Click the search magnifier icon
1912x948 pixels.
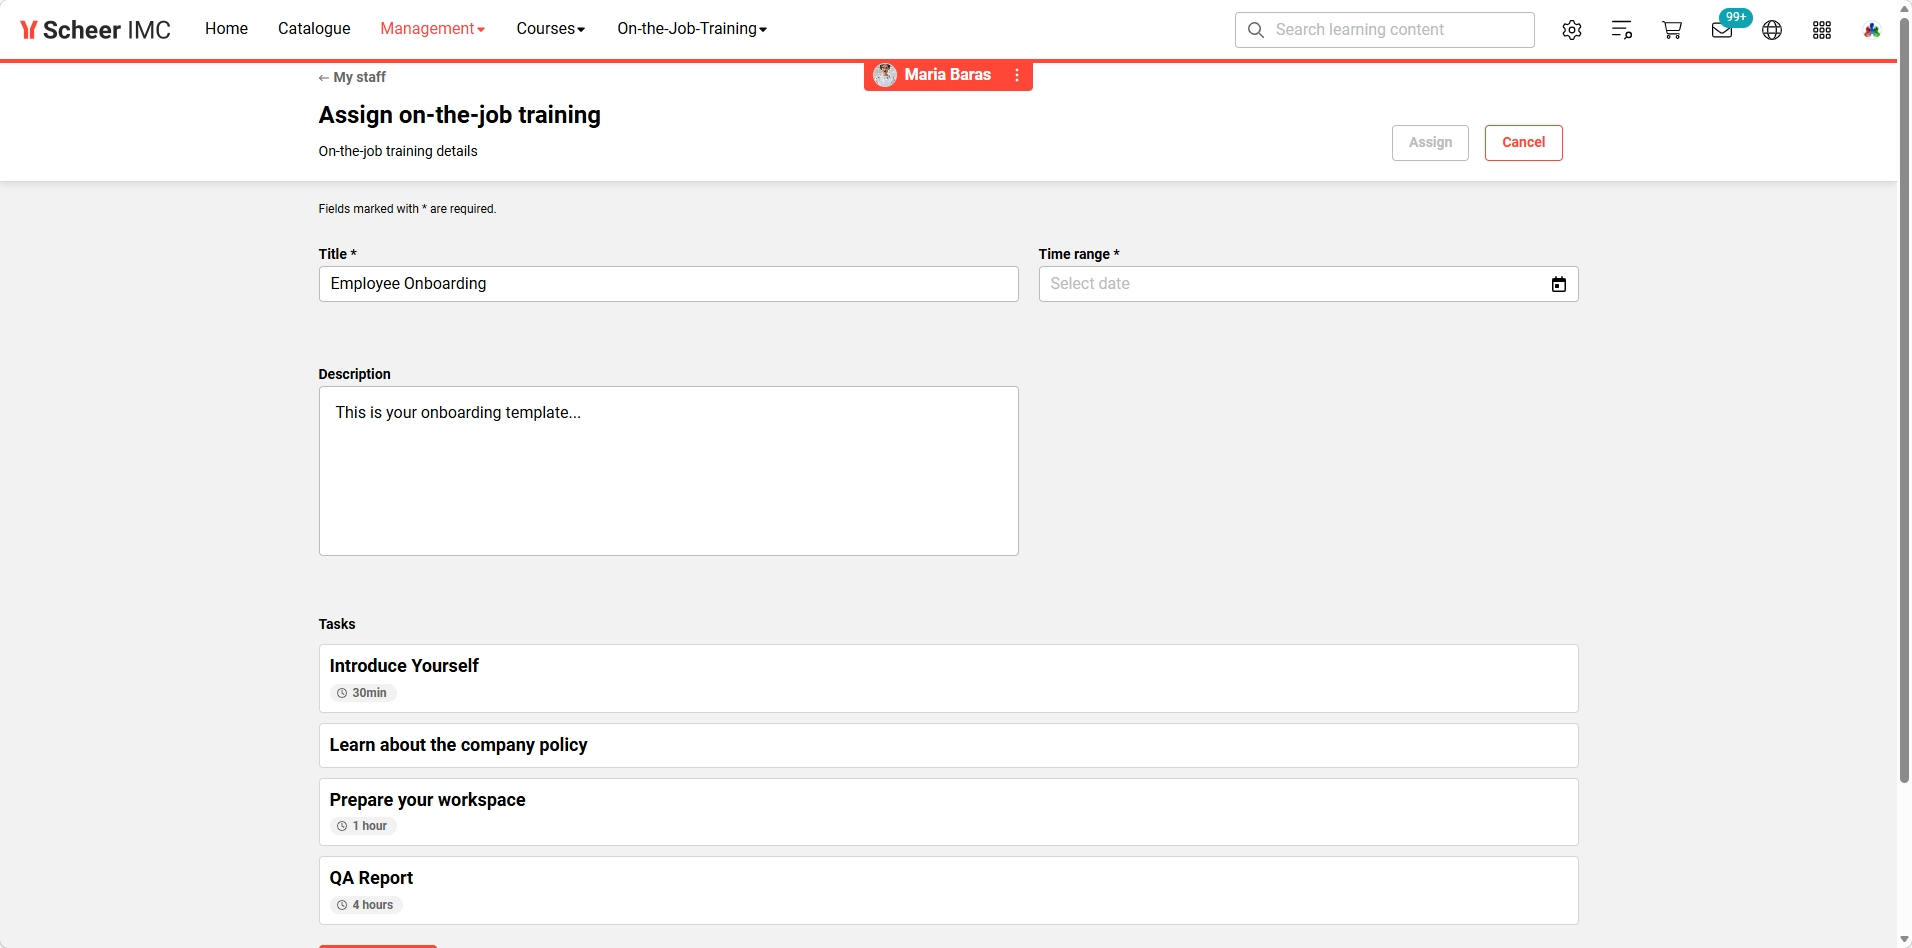pos(1256,30)
